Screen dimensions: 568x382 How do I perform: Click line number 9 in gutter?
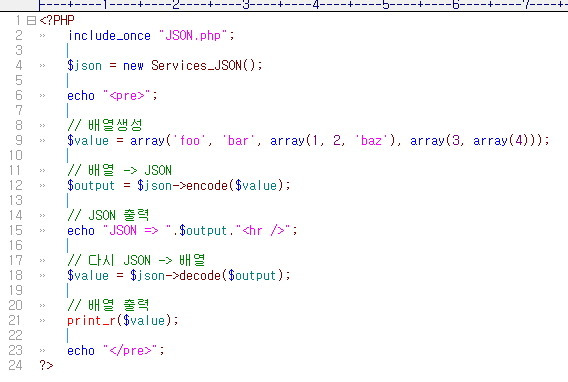[19, 140]
